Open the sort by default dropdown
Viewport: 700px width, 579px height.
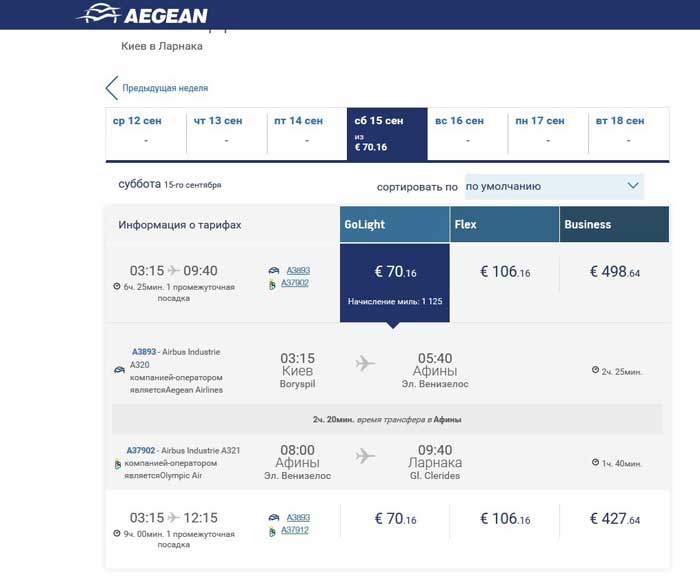pos(553,186)
